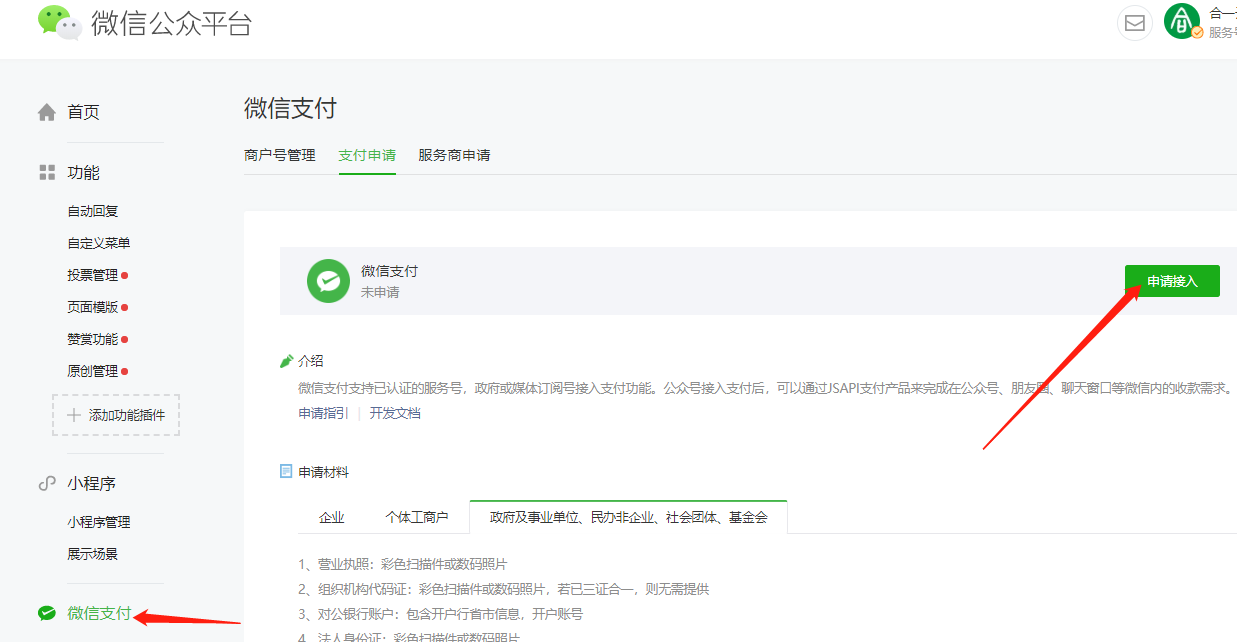Viewport: 1237px width, 642px height.
Task: Switch to the 服务商申请 tab
Action: [x=454, y=155]
